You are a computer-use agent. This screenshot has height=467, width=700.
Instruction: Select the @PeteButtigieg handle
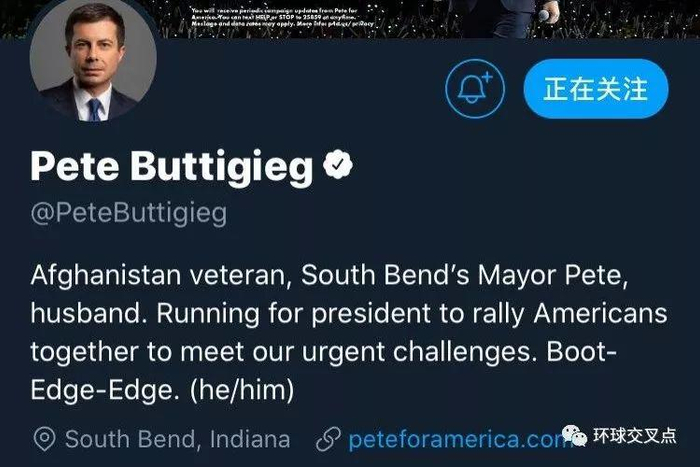point(128,213)
